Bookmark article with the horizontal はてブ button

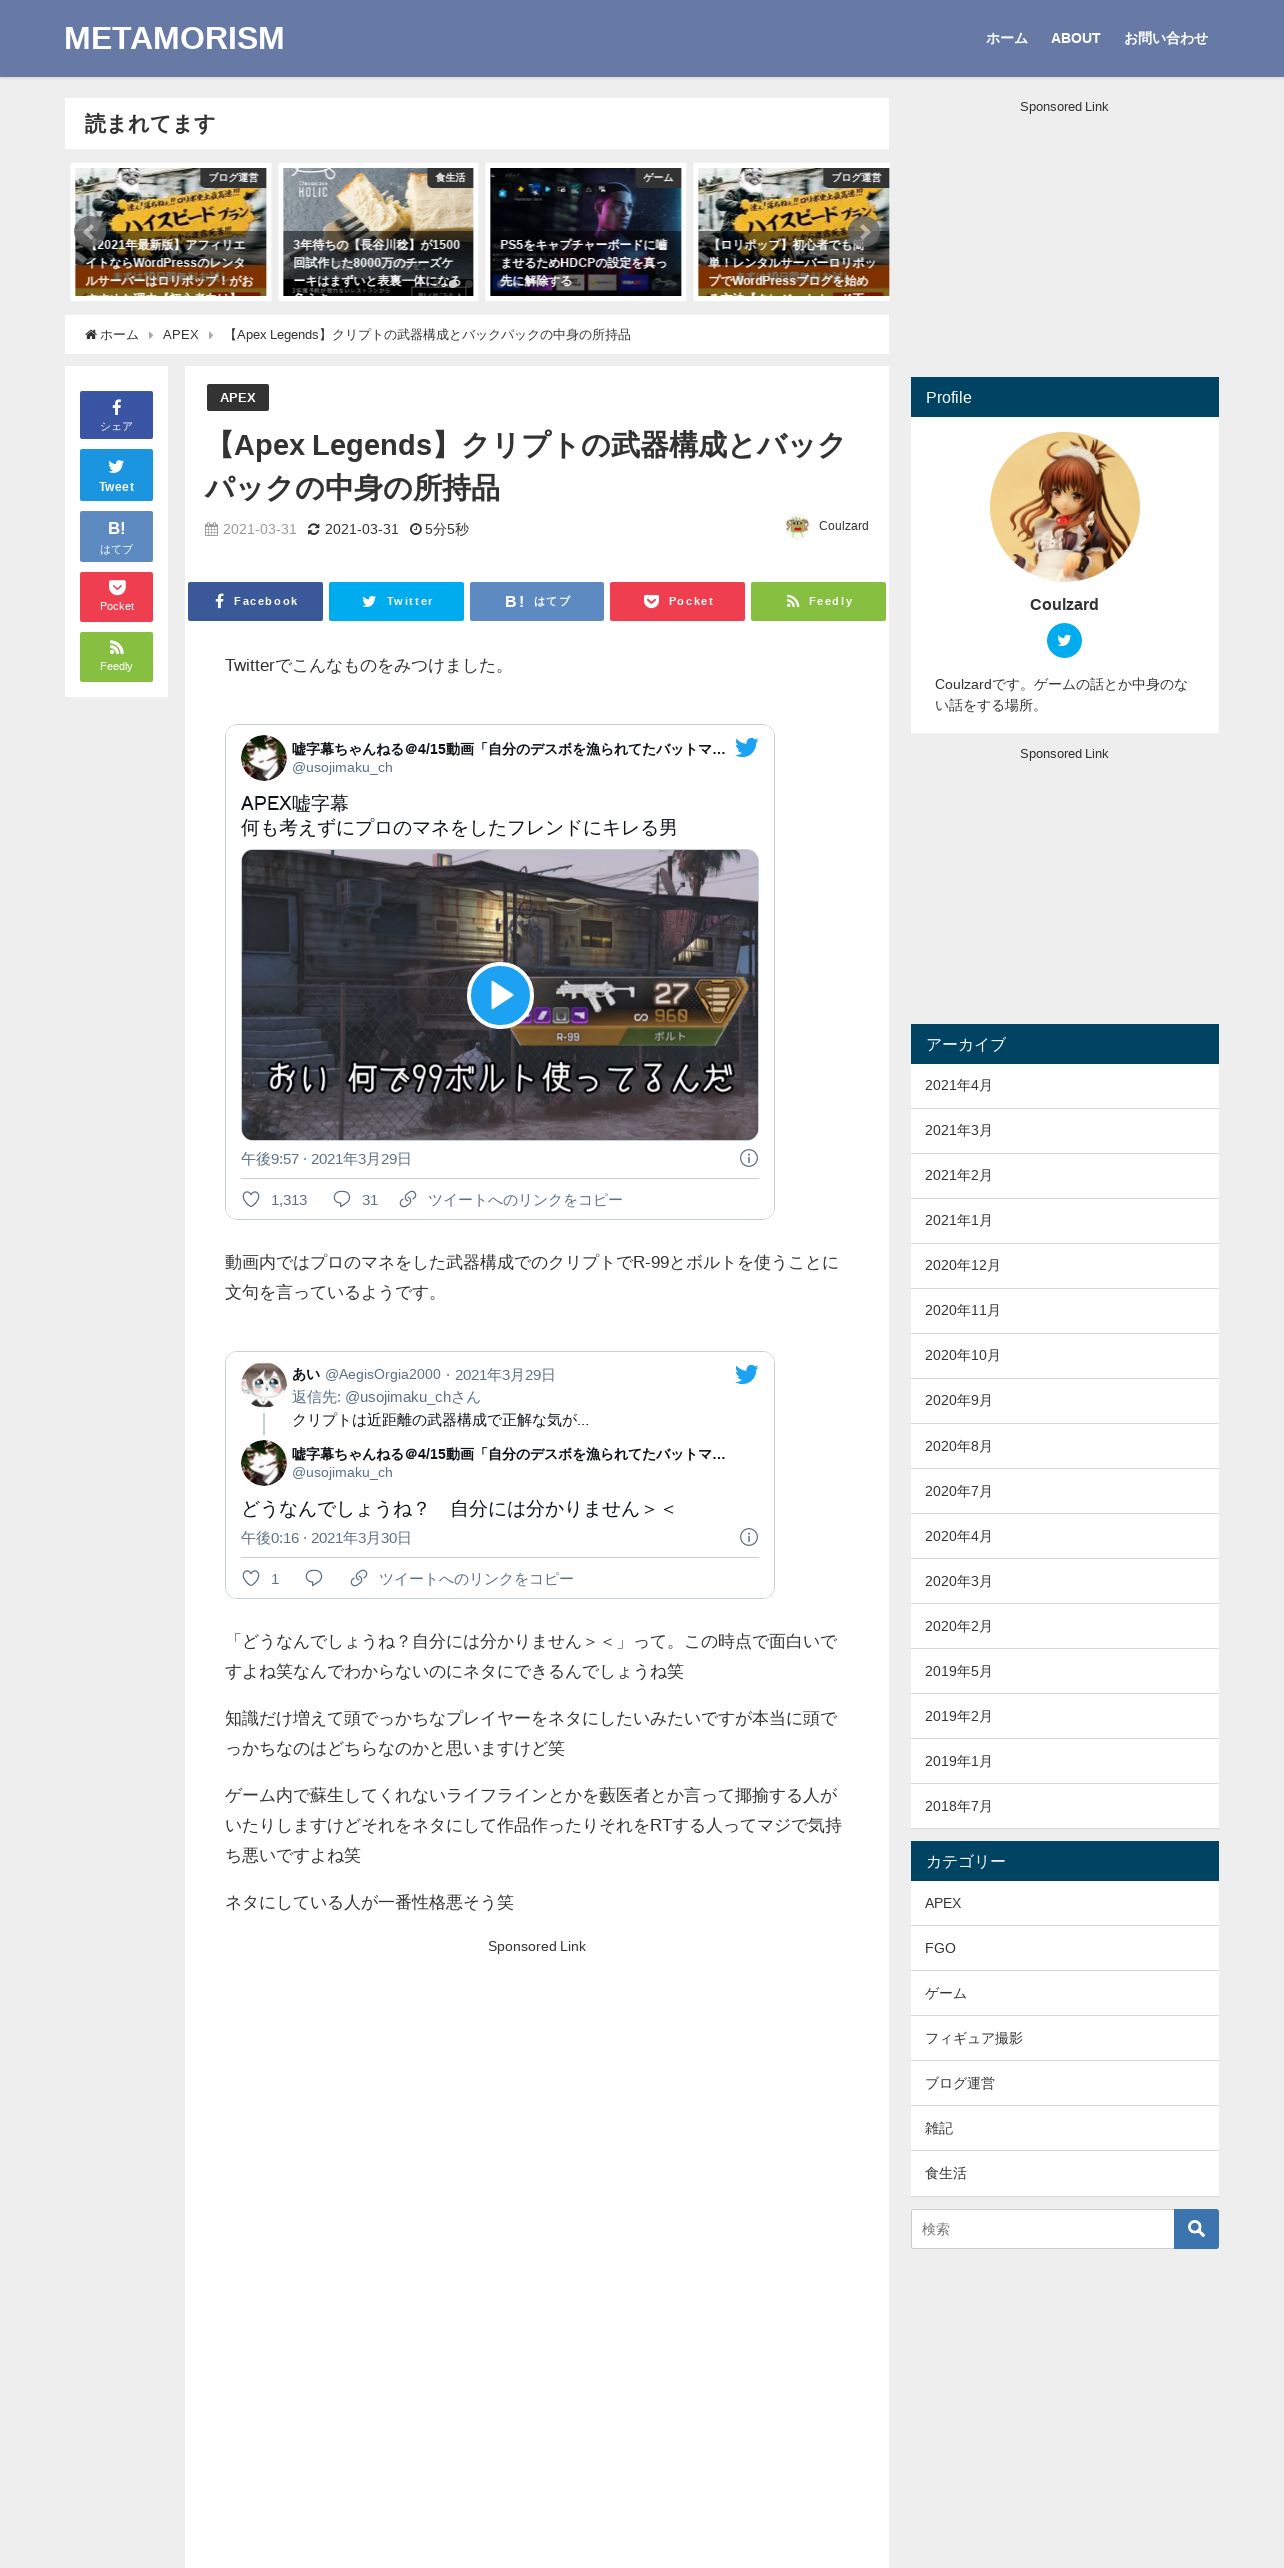537,601
